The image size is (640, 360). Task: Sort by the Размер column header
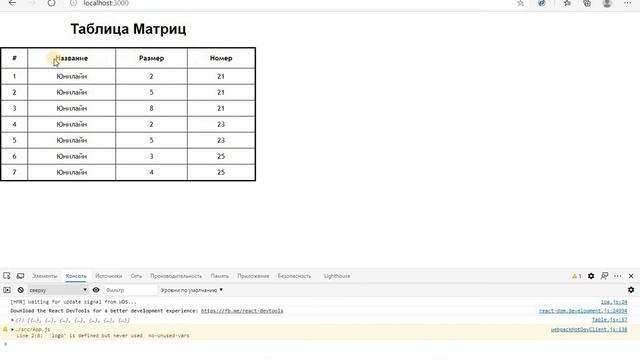pyautogui.click(x=151, y=58)
